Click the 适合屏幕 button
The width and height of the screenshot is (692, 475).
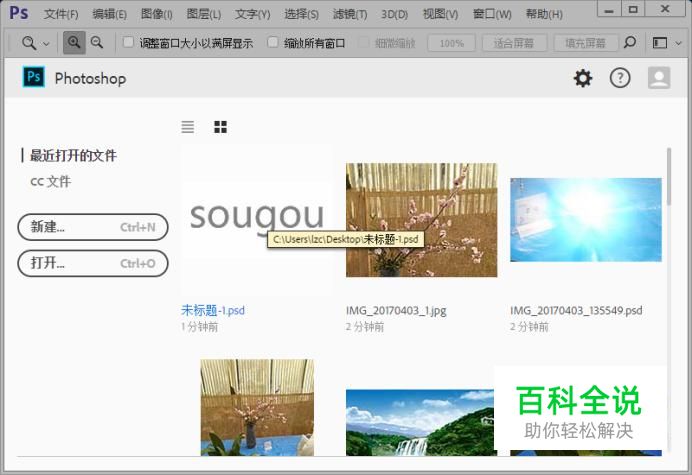pos(514,43)
